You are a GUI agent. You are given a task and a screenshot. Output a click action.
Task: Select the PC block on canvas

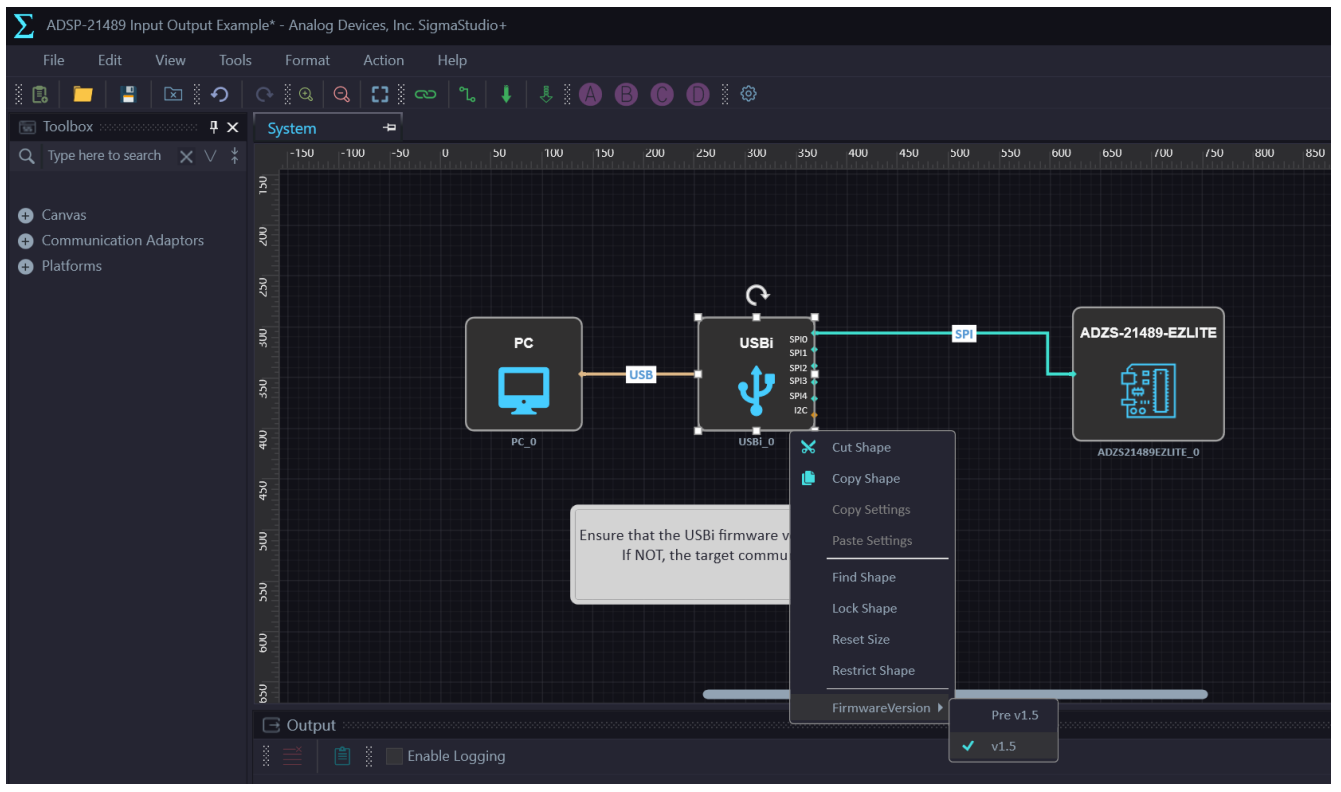(524, 374)
